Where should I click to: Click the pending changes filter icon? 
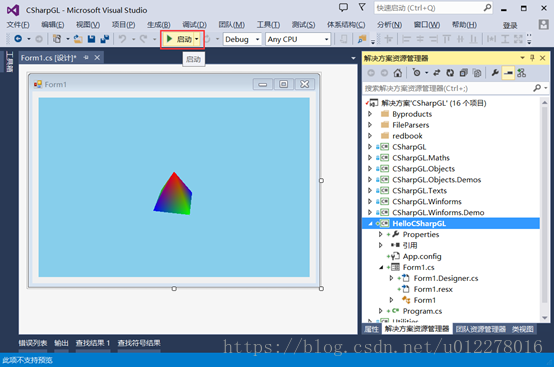(x=417, y=73)
